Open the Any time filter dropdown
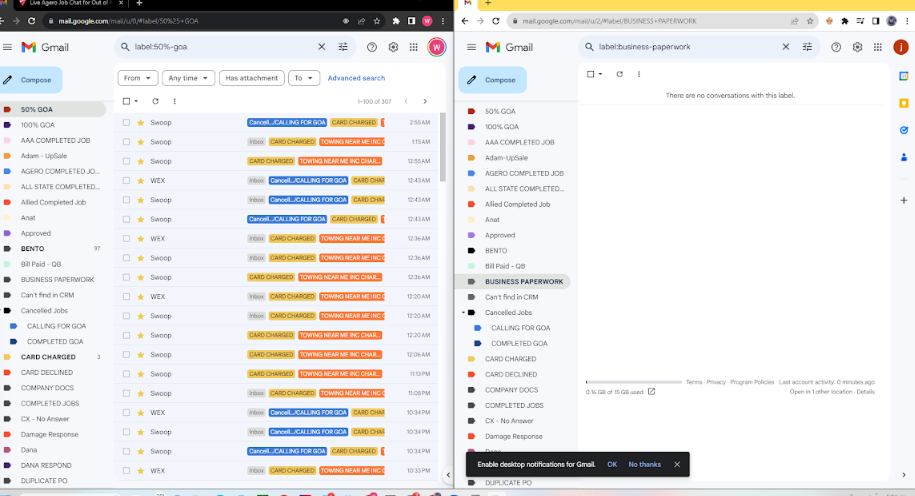 pos(189,78)
